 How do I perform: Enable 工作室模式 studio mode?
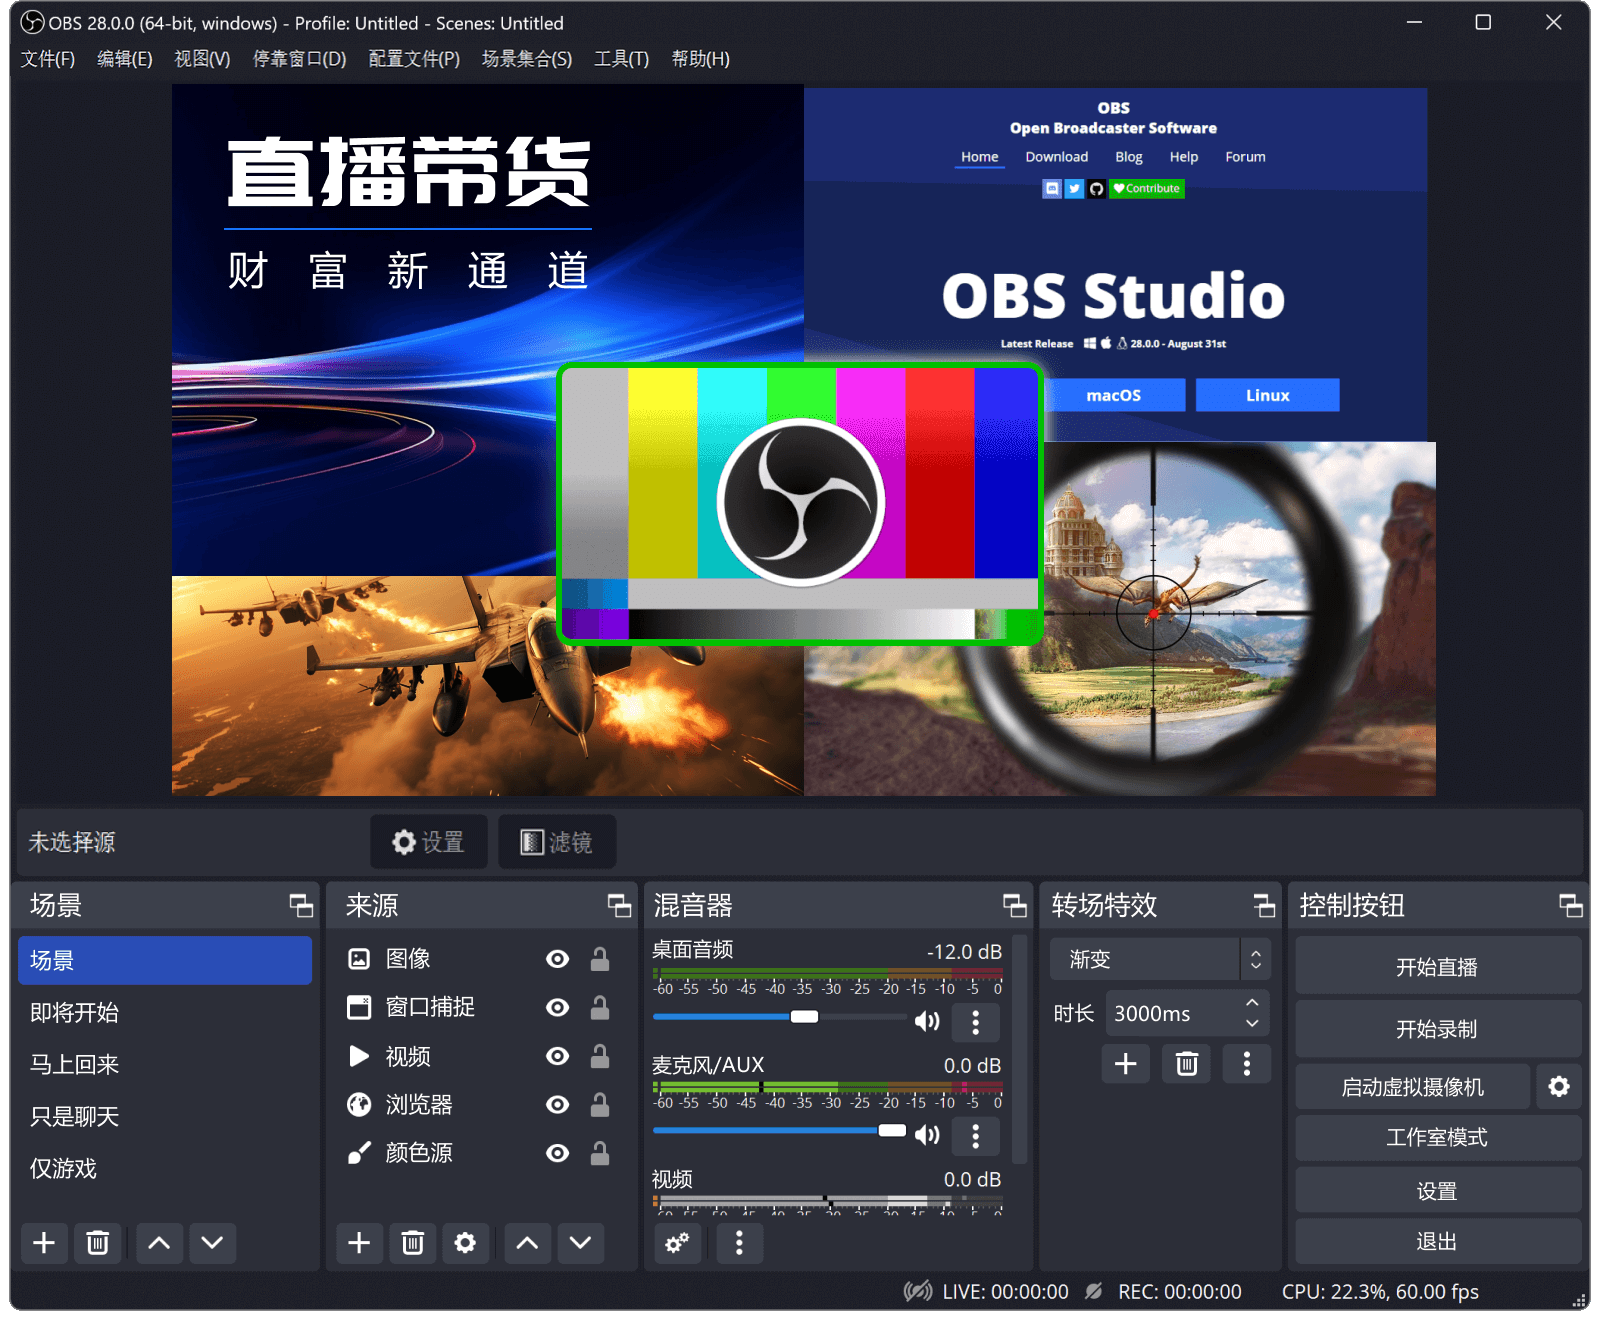pos(1437,1137)
